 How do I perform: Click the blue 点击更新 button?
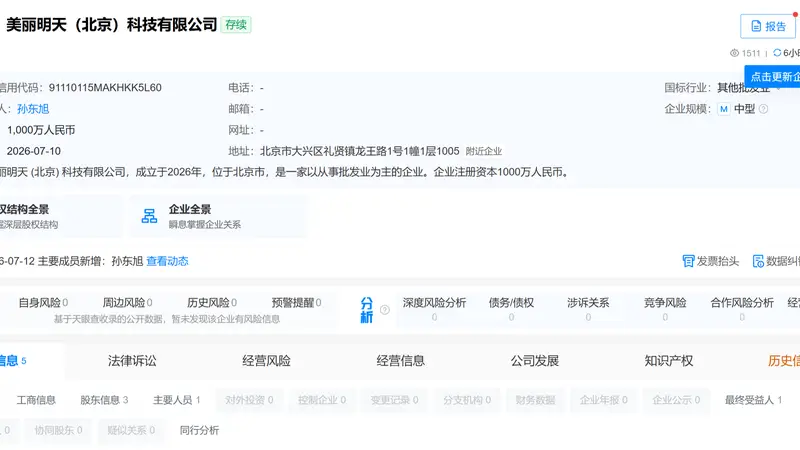tap(772, 77)
